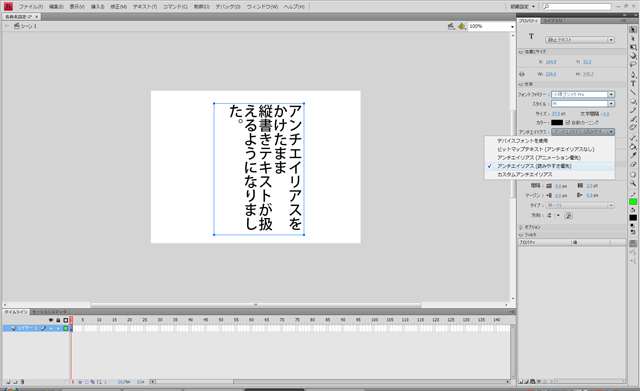Select the Selection arrow tool
The width and height of the screenshot is (640, 391).
(633, 30)
